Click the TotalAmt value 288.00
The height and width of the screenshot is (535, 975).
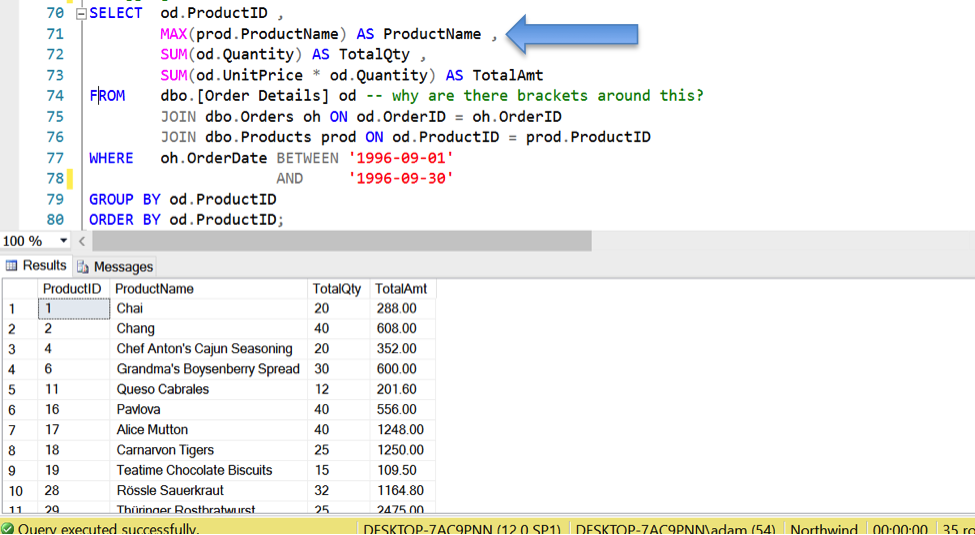402,309
